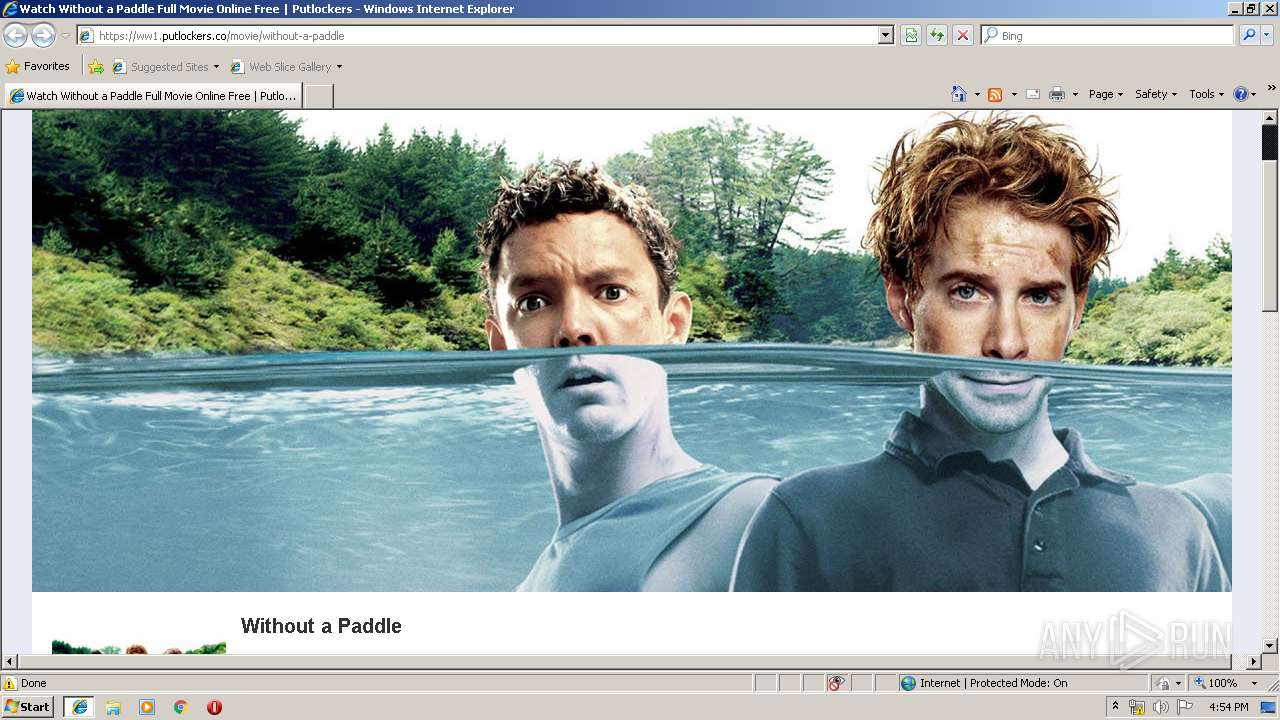Open Windows Explorer folder taskbar icon
Viewport: 1280px width, 720px height.
pyautogui.click(x=113, y=707)
